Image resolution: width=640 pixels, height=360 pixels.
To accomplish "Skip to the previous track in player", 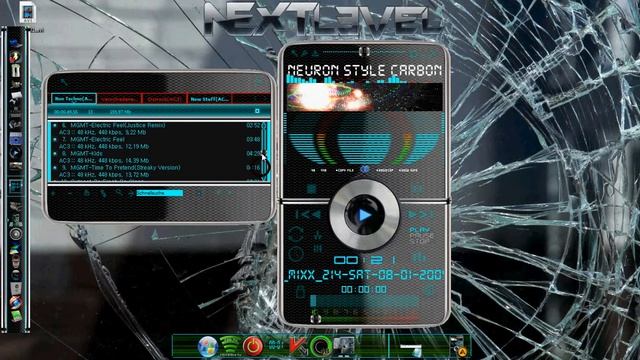I will click(308, 214).
